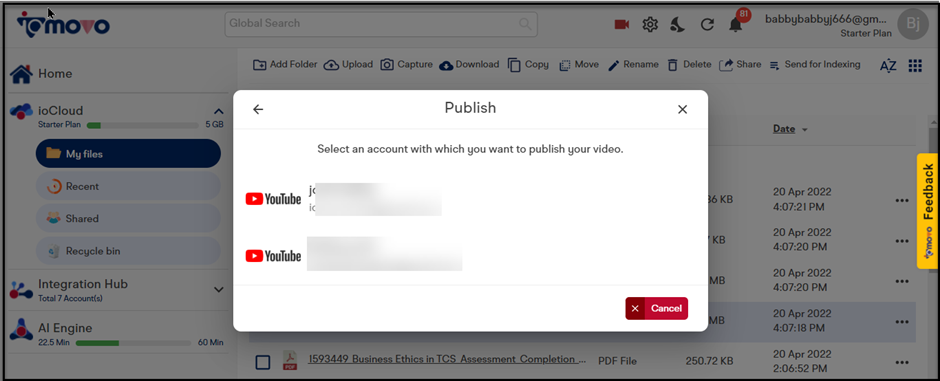
Task: Click the My files folder icon
Action: pos(54,153)
